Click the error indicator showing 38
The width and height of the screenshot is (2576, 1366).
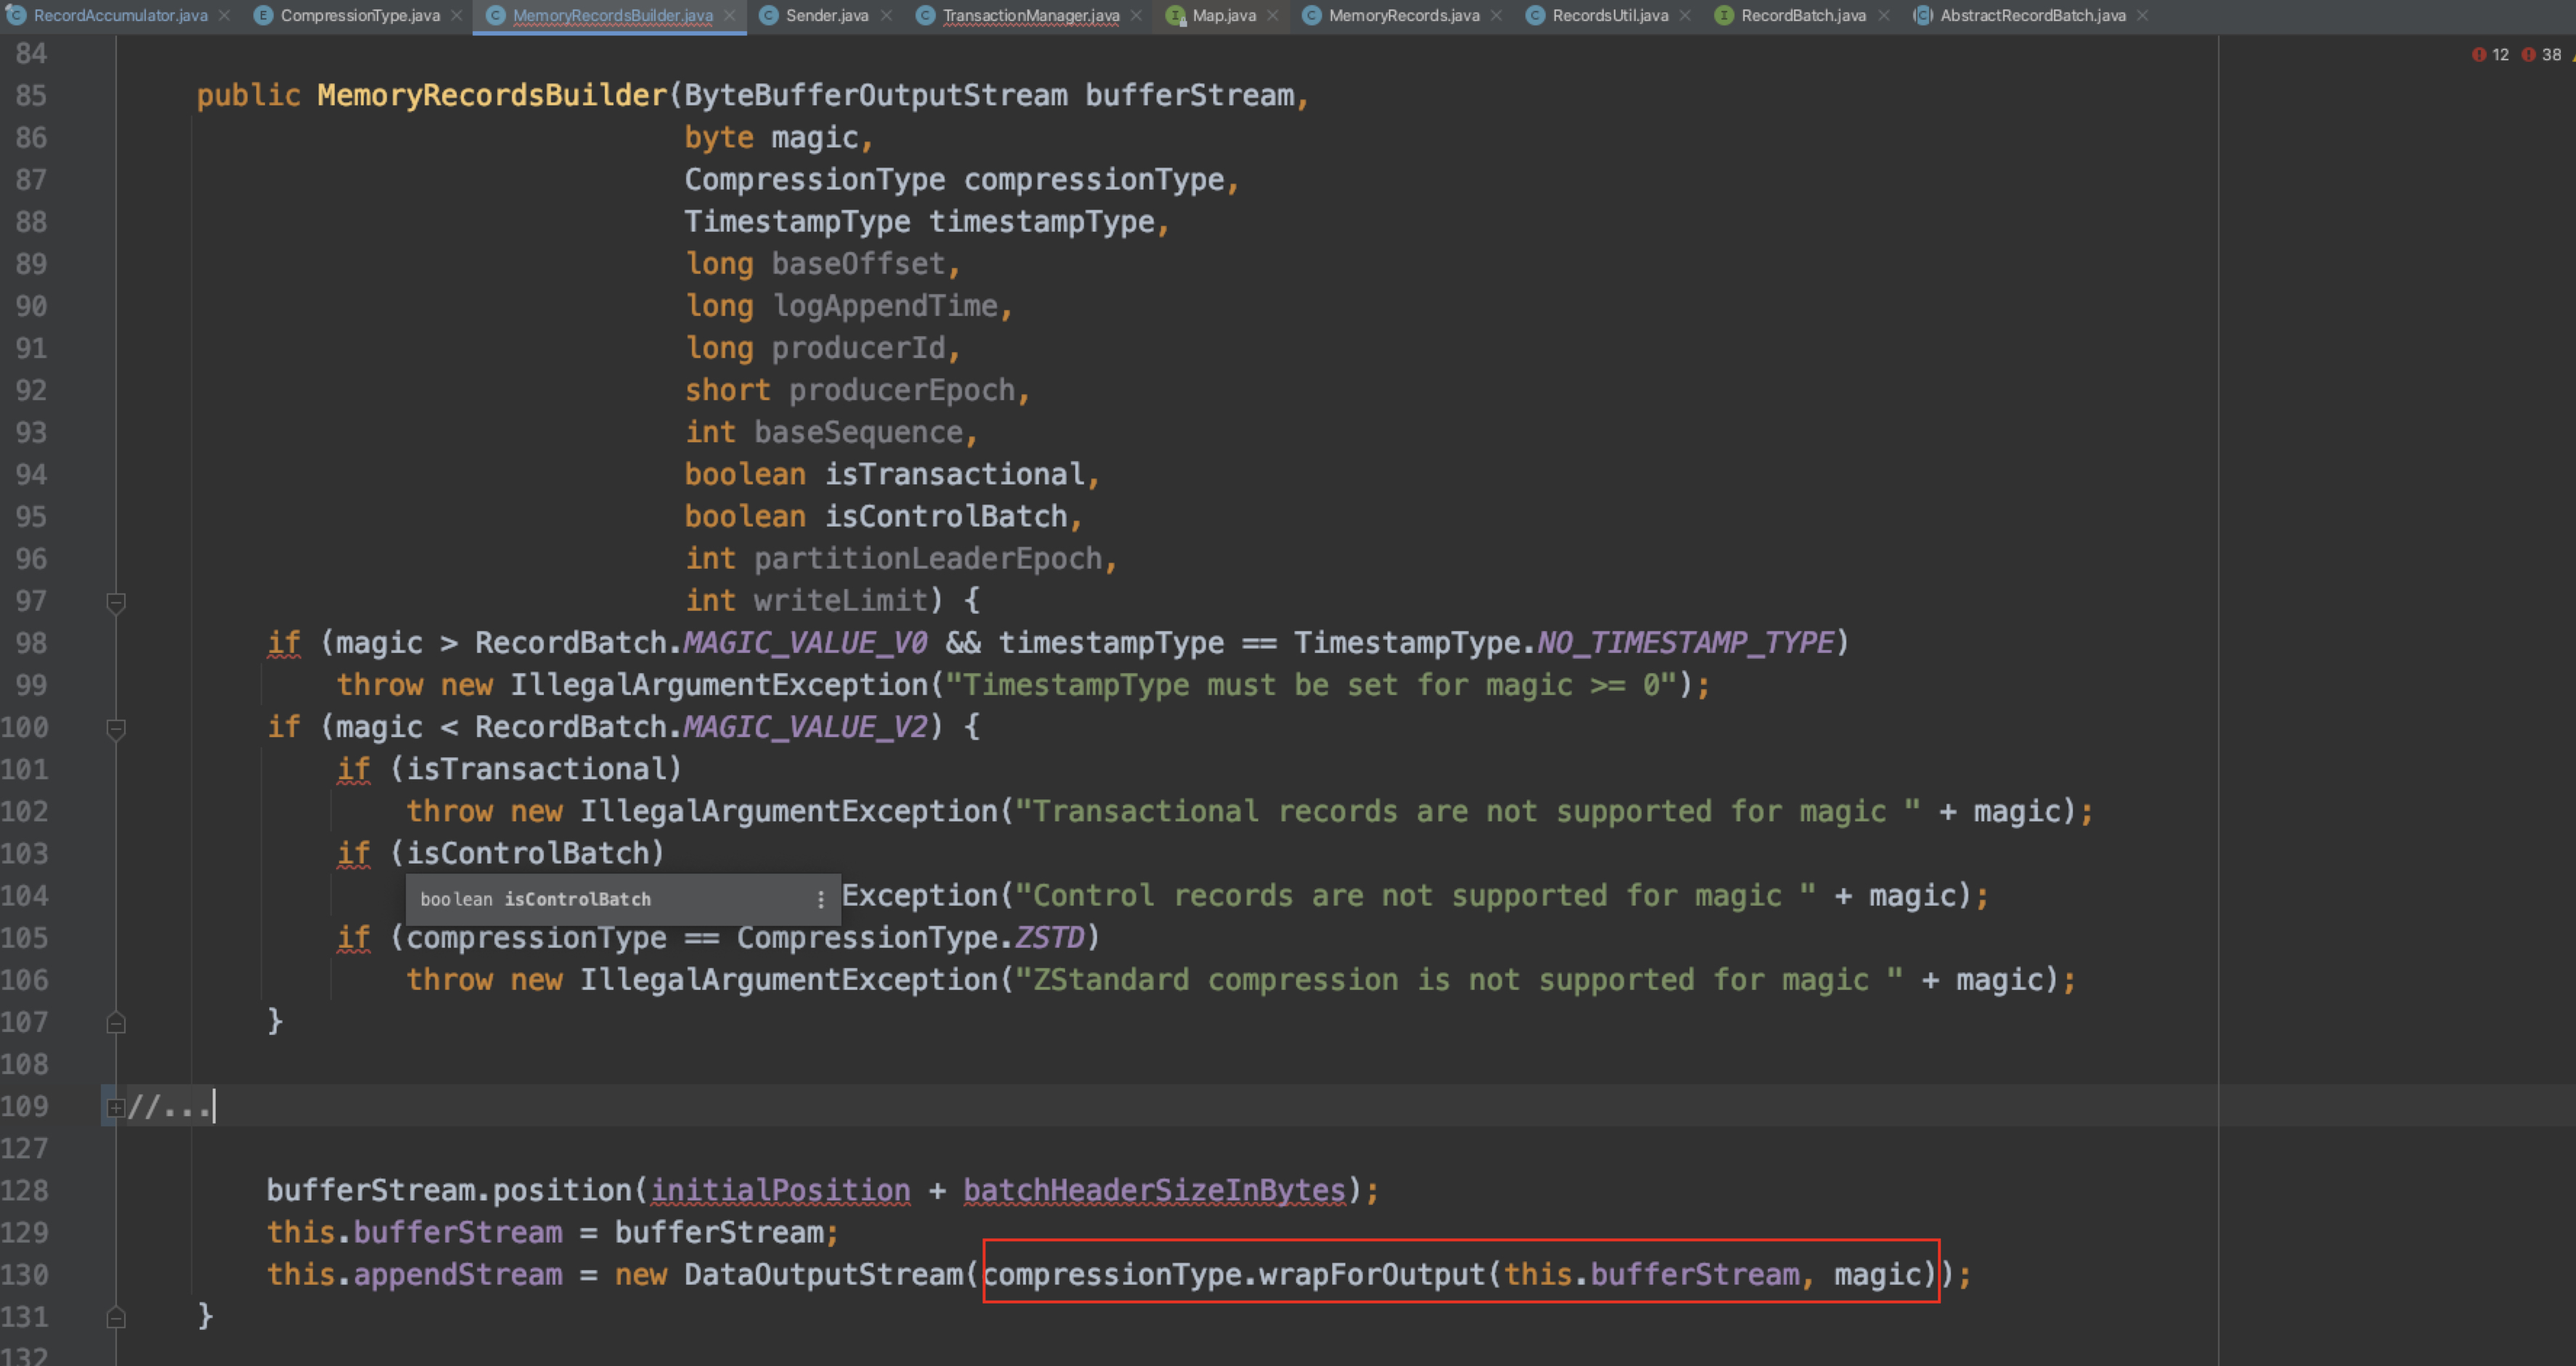click(2538, 54)
